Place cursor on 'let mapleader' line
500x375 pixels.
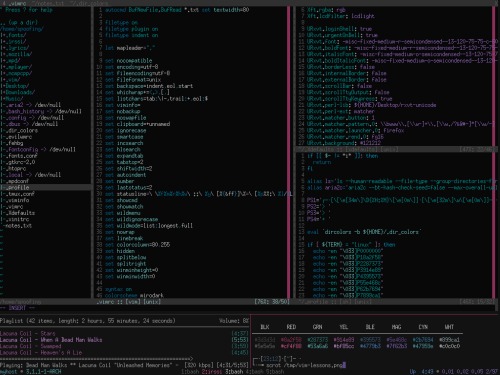tap(130, 48)
